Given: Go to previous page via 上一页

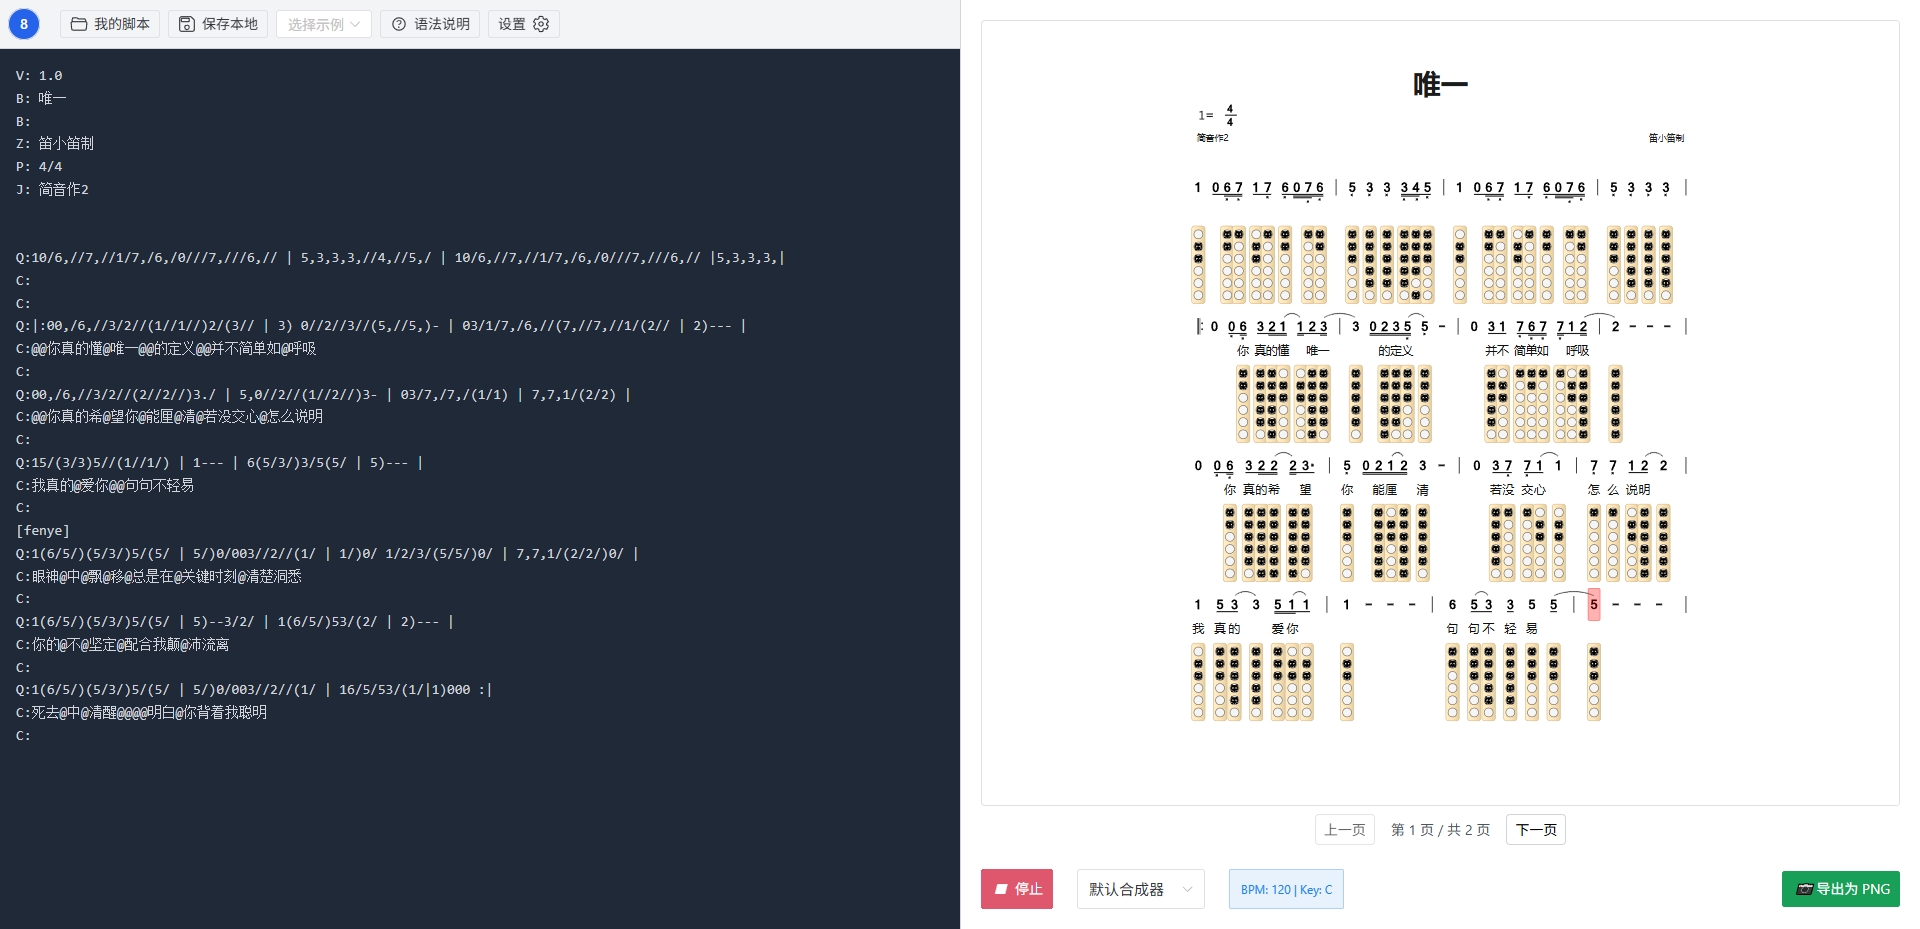Looking at the screenshot, I should pos(1344,829).
